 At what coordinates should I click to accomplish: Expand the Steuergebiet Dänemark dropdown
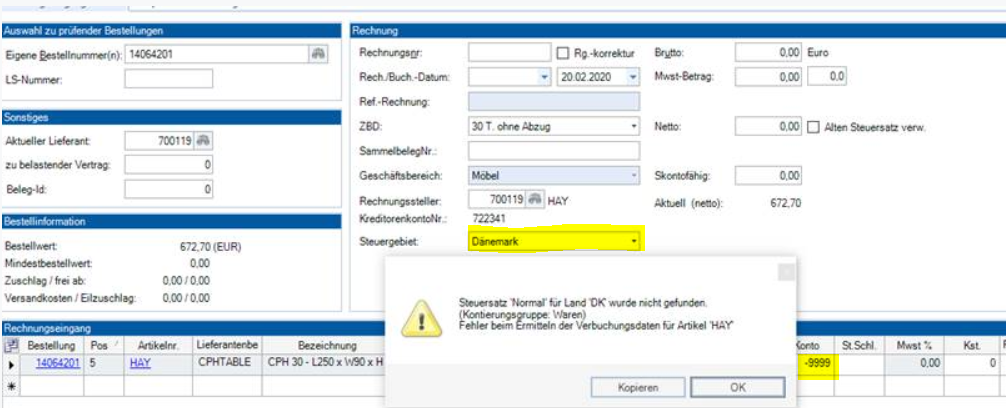tap(633, 241)
